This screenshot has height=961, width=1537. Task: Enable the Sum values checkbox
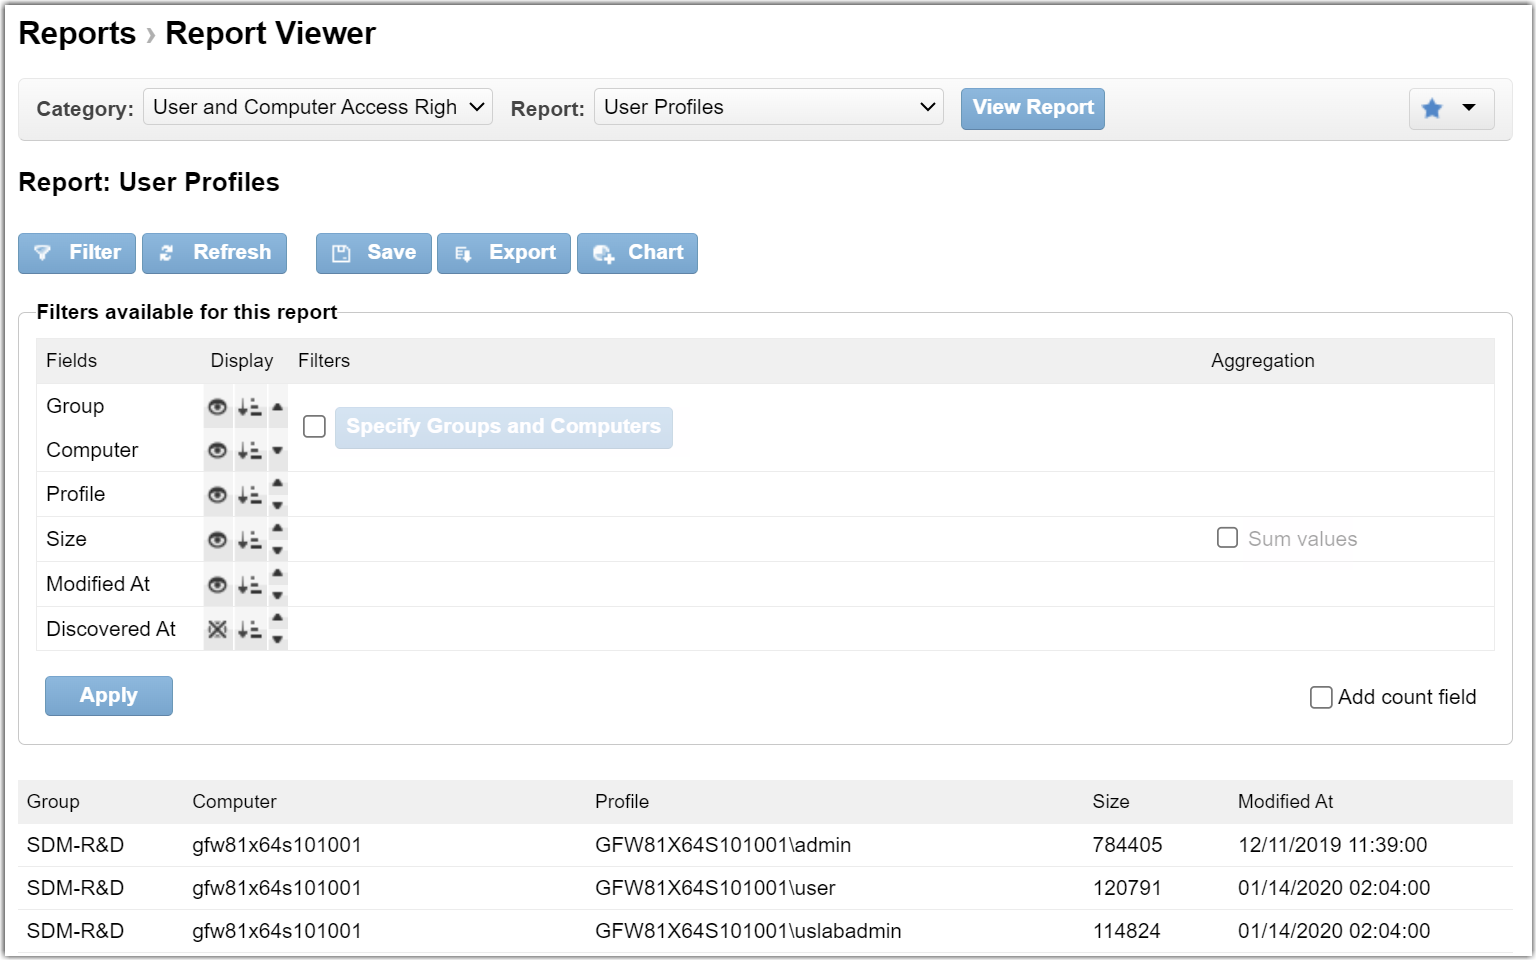[1227, 538]
